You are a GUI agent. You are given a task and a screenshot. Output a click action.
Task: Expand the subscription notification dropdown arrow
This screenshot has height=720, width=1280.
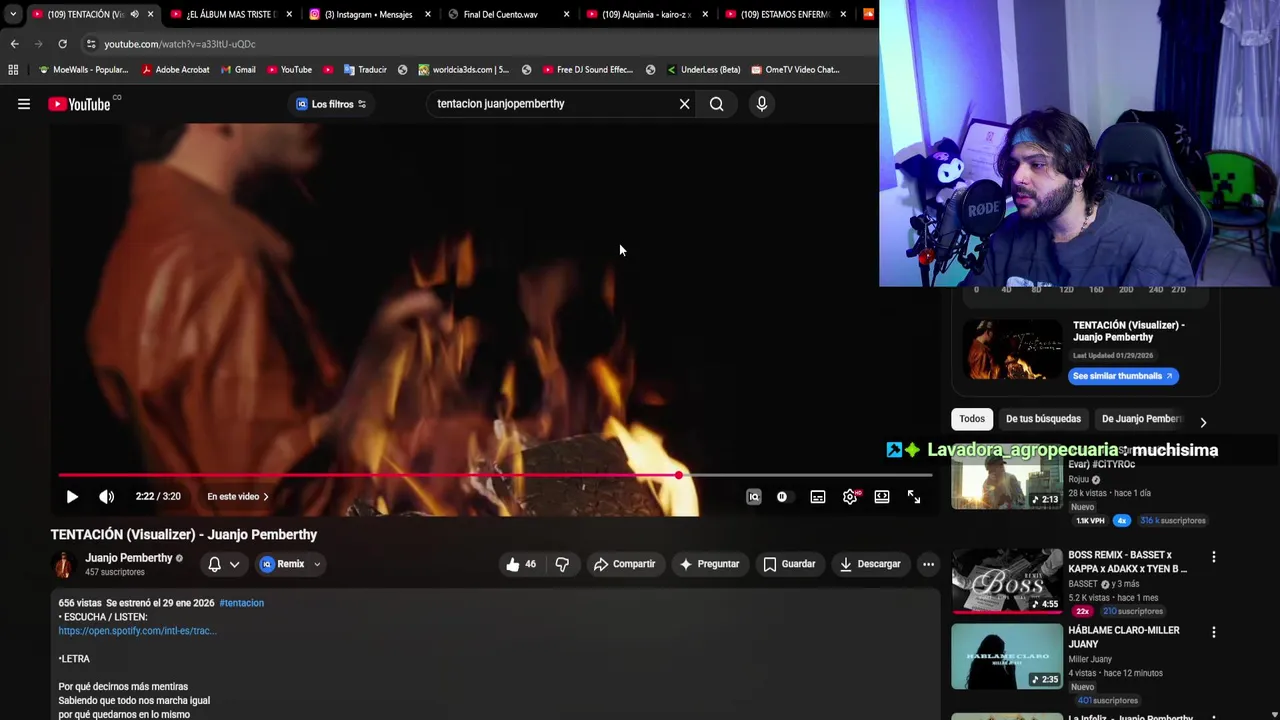pos(235,564)
